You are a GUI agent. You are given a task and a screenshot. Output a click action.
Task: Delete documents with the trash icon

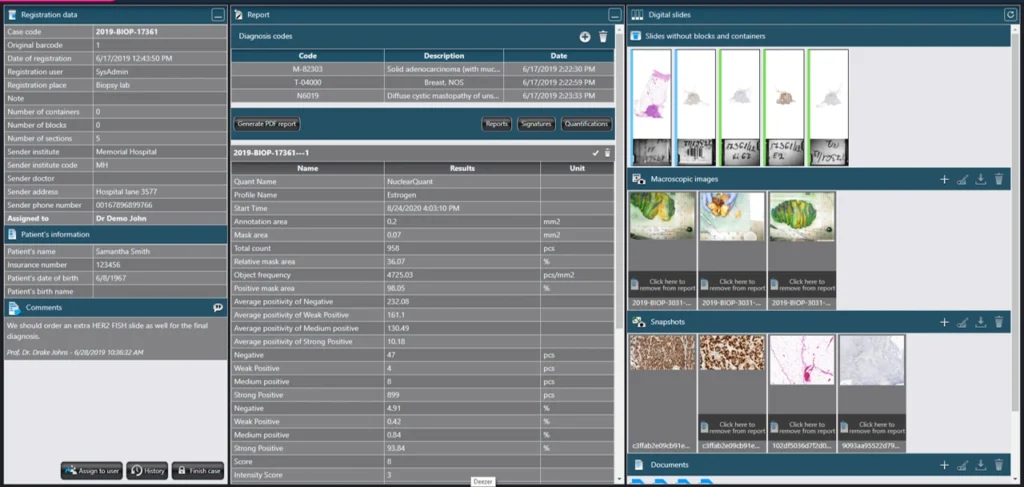point(999,465)
